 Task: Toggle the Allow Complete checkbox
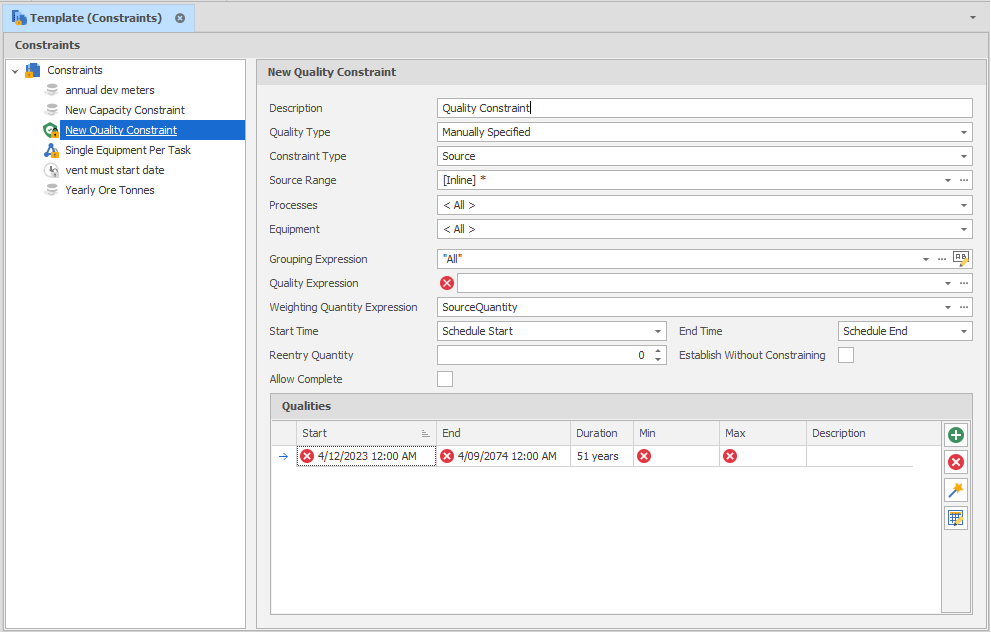(445, 379)
